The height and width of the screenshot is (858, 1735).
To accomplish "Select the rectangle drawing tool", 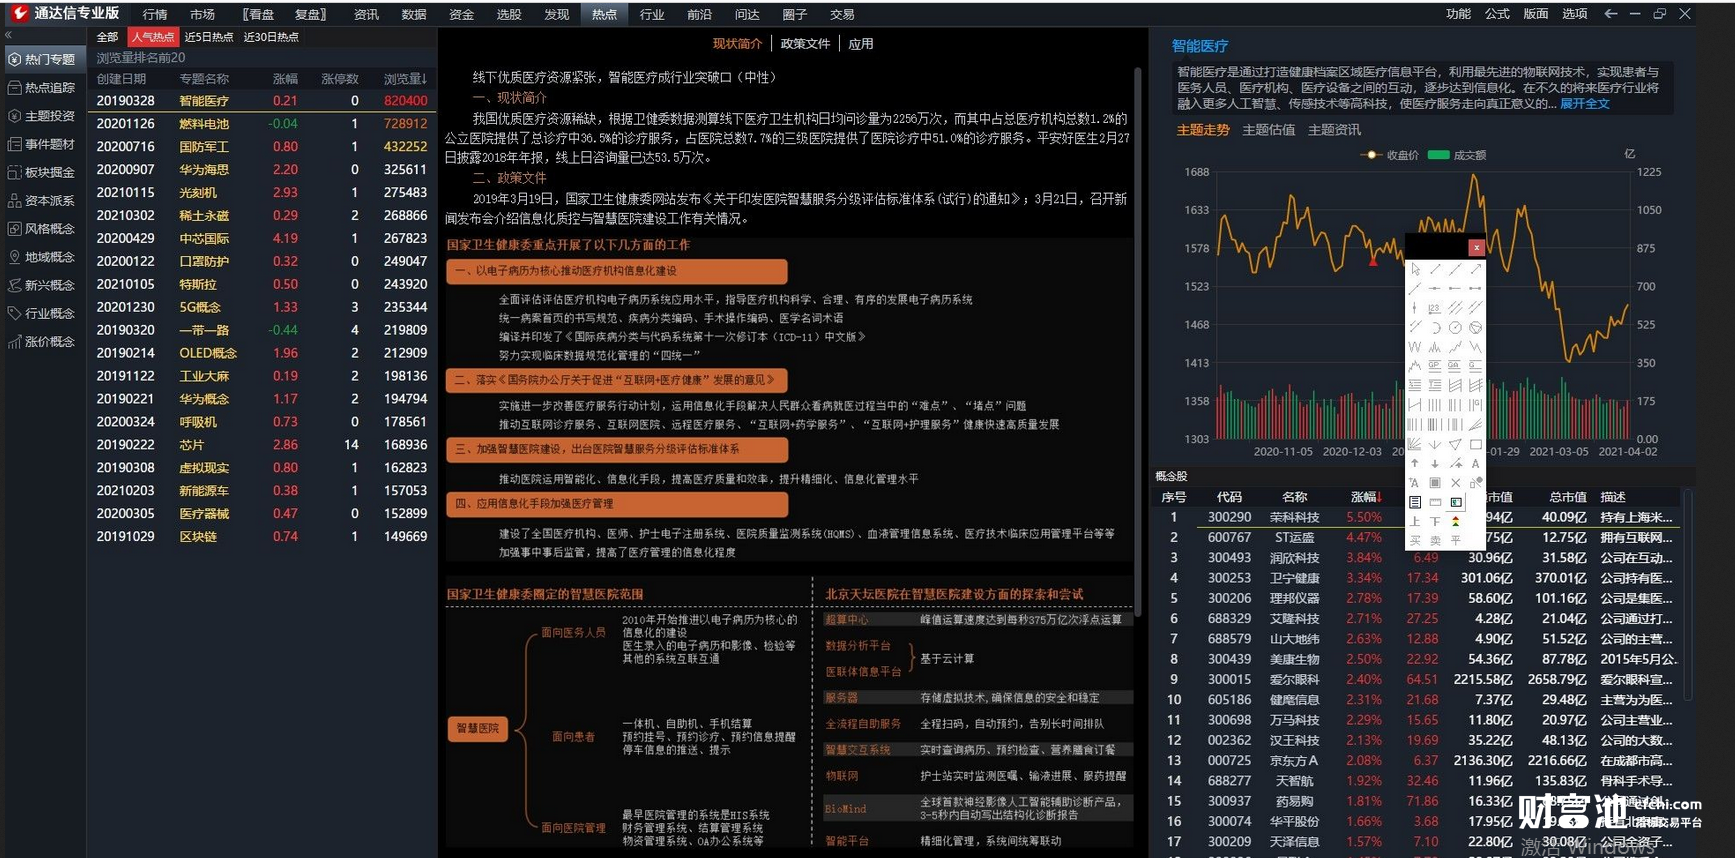I will point(1476,444).
